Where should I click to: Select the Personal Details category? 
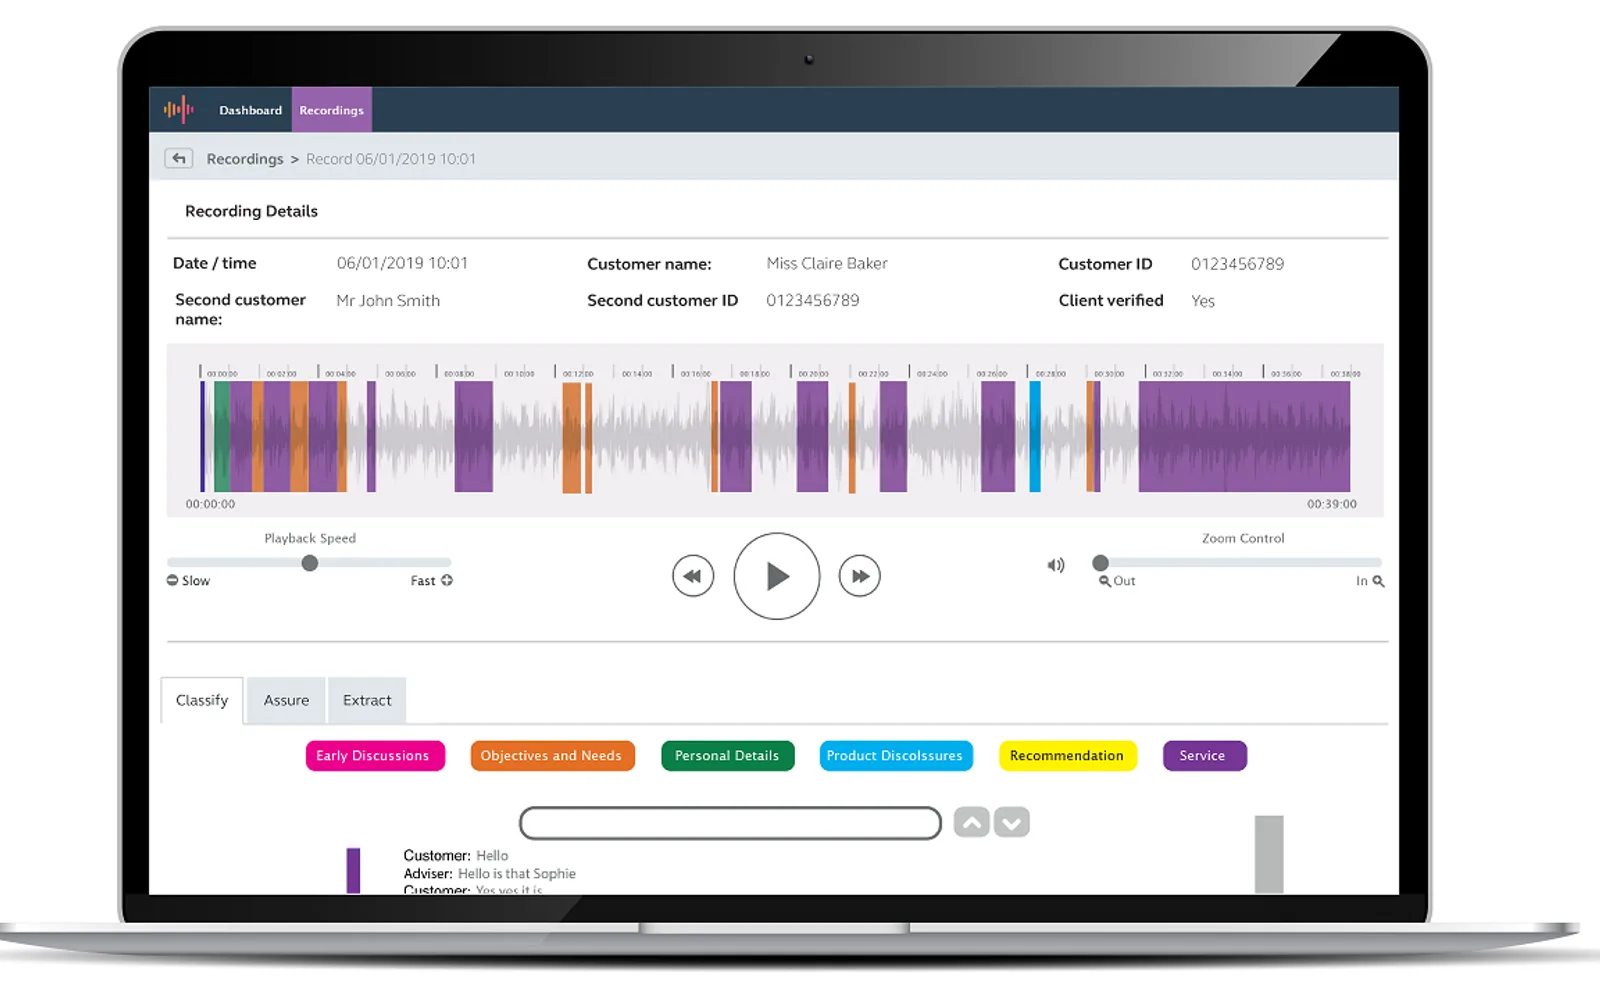coord(727,756)
